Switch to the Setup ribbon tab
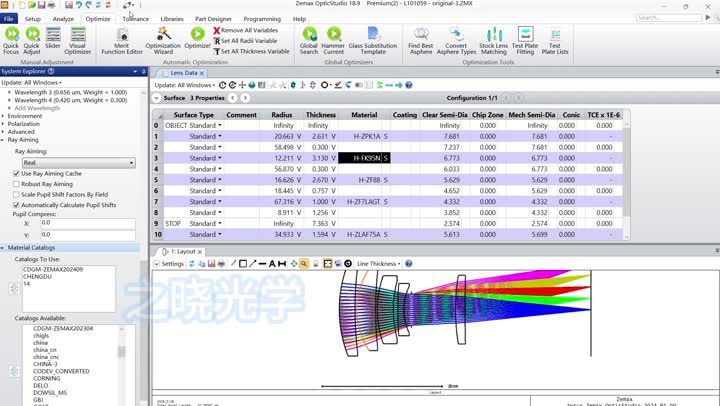Viewport: 720px width, 406px height. pos(33,19)
